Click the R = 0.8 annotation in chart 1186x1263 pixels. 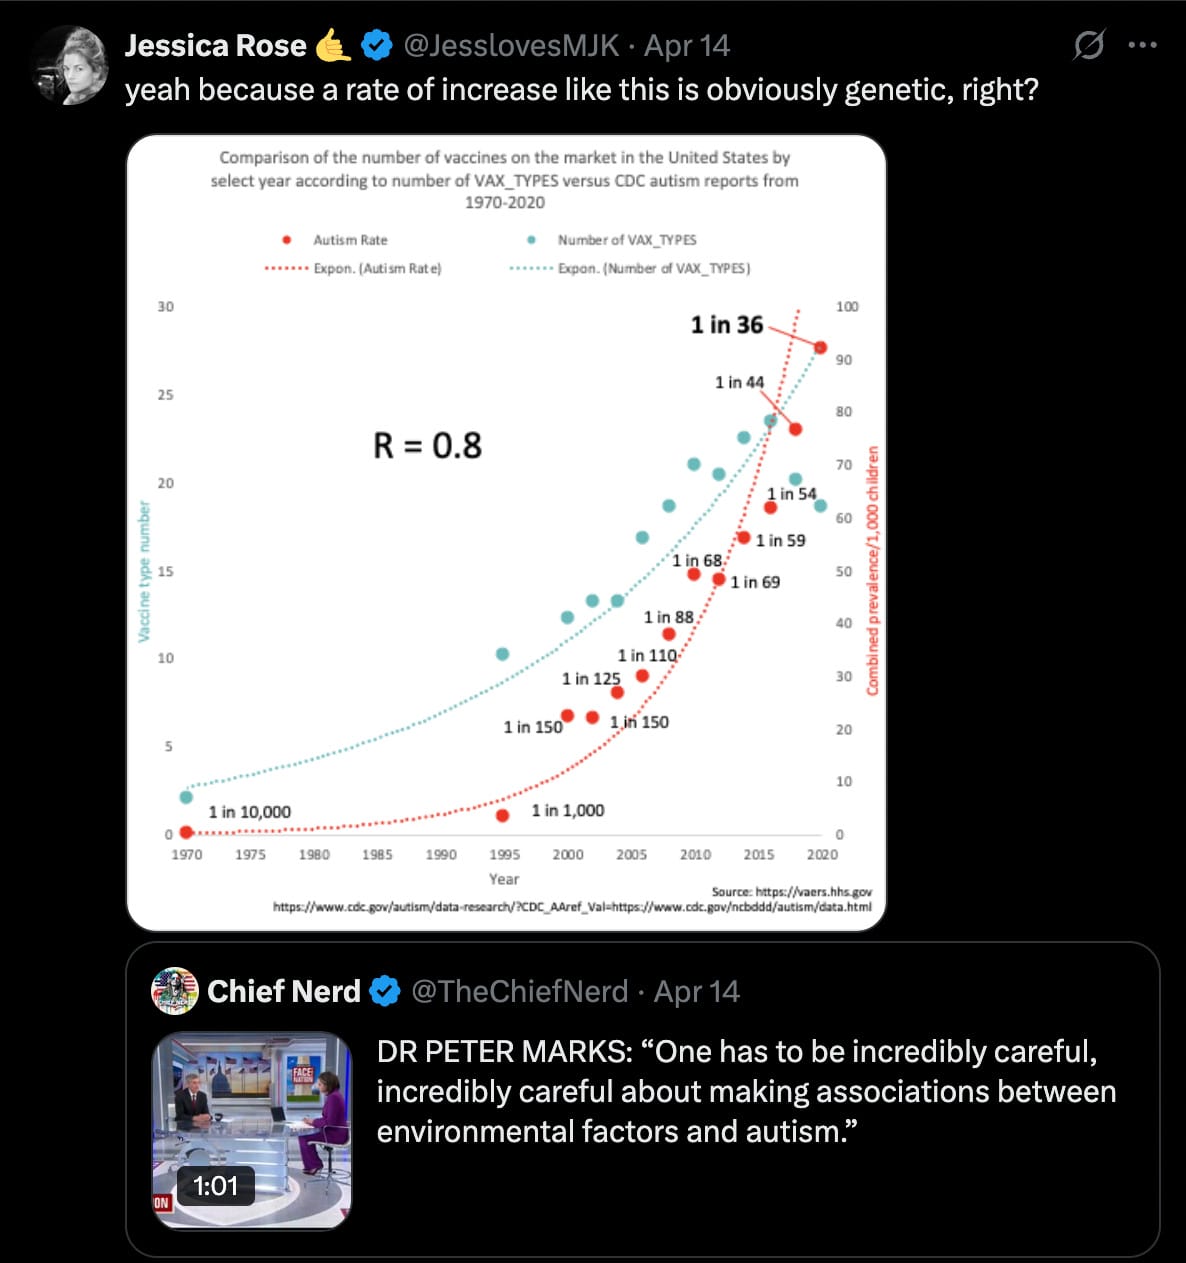tap(427, 445)
